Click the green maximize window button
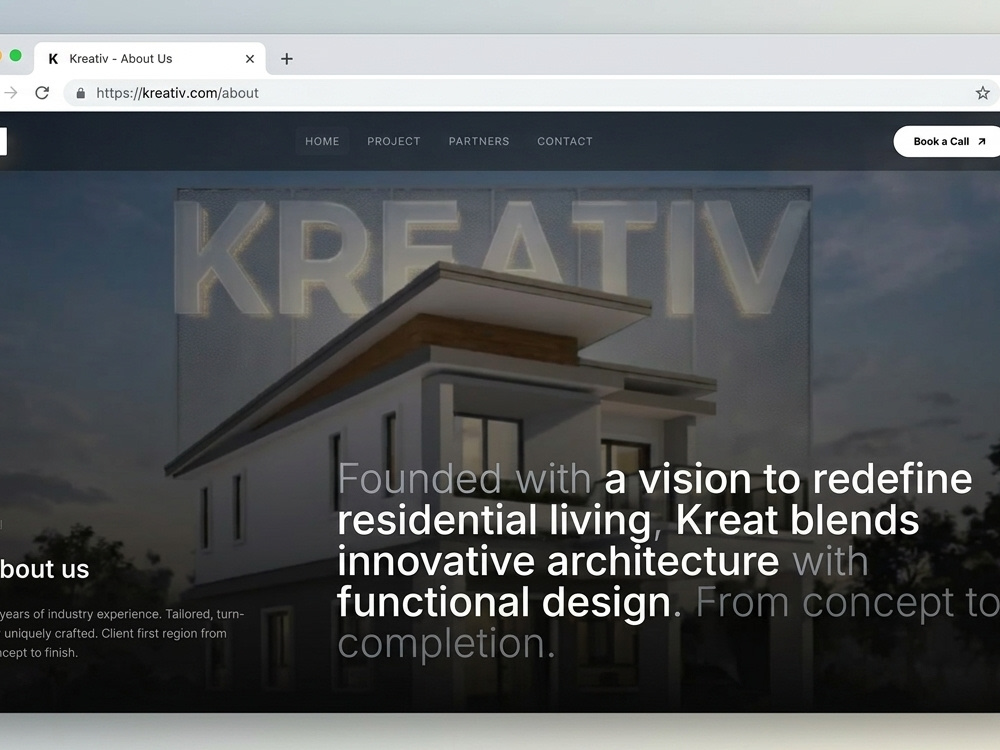 [x=15, y=56]
